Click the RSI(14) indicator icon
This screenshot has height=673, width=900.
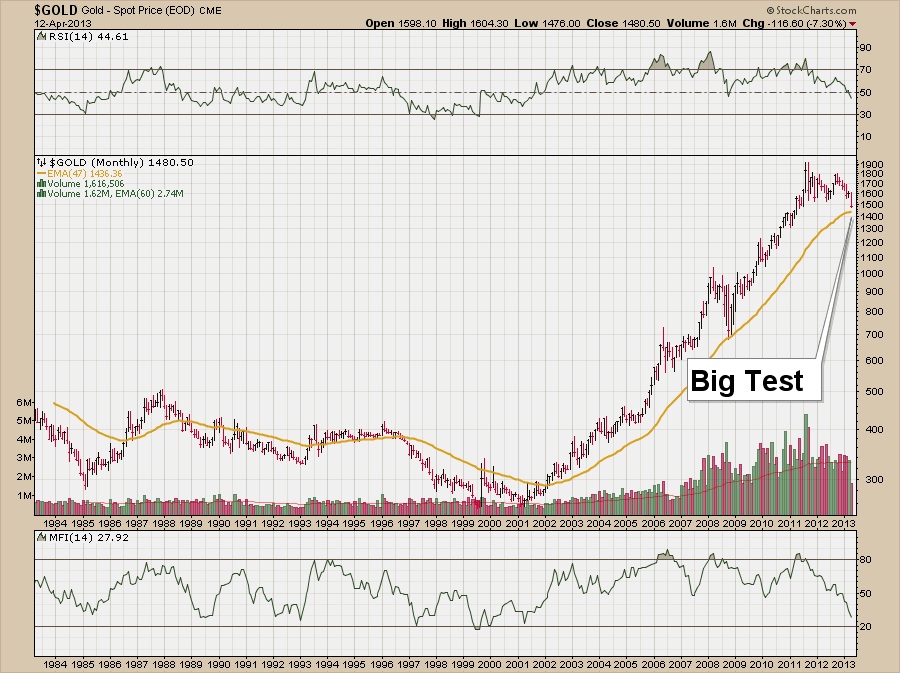tap(39, 36)
